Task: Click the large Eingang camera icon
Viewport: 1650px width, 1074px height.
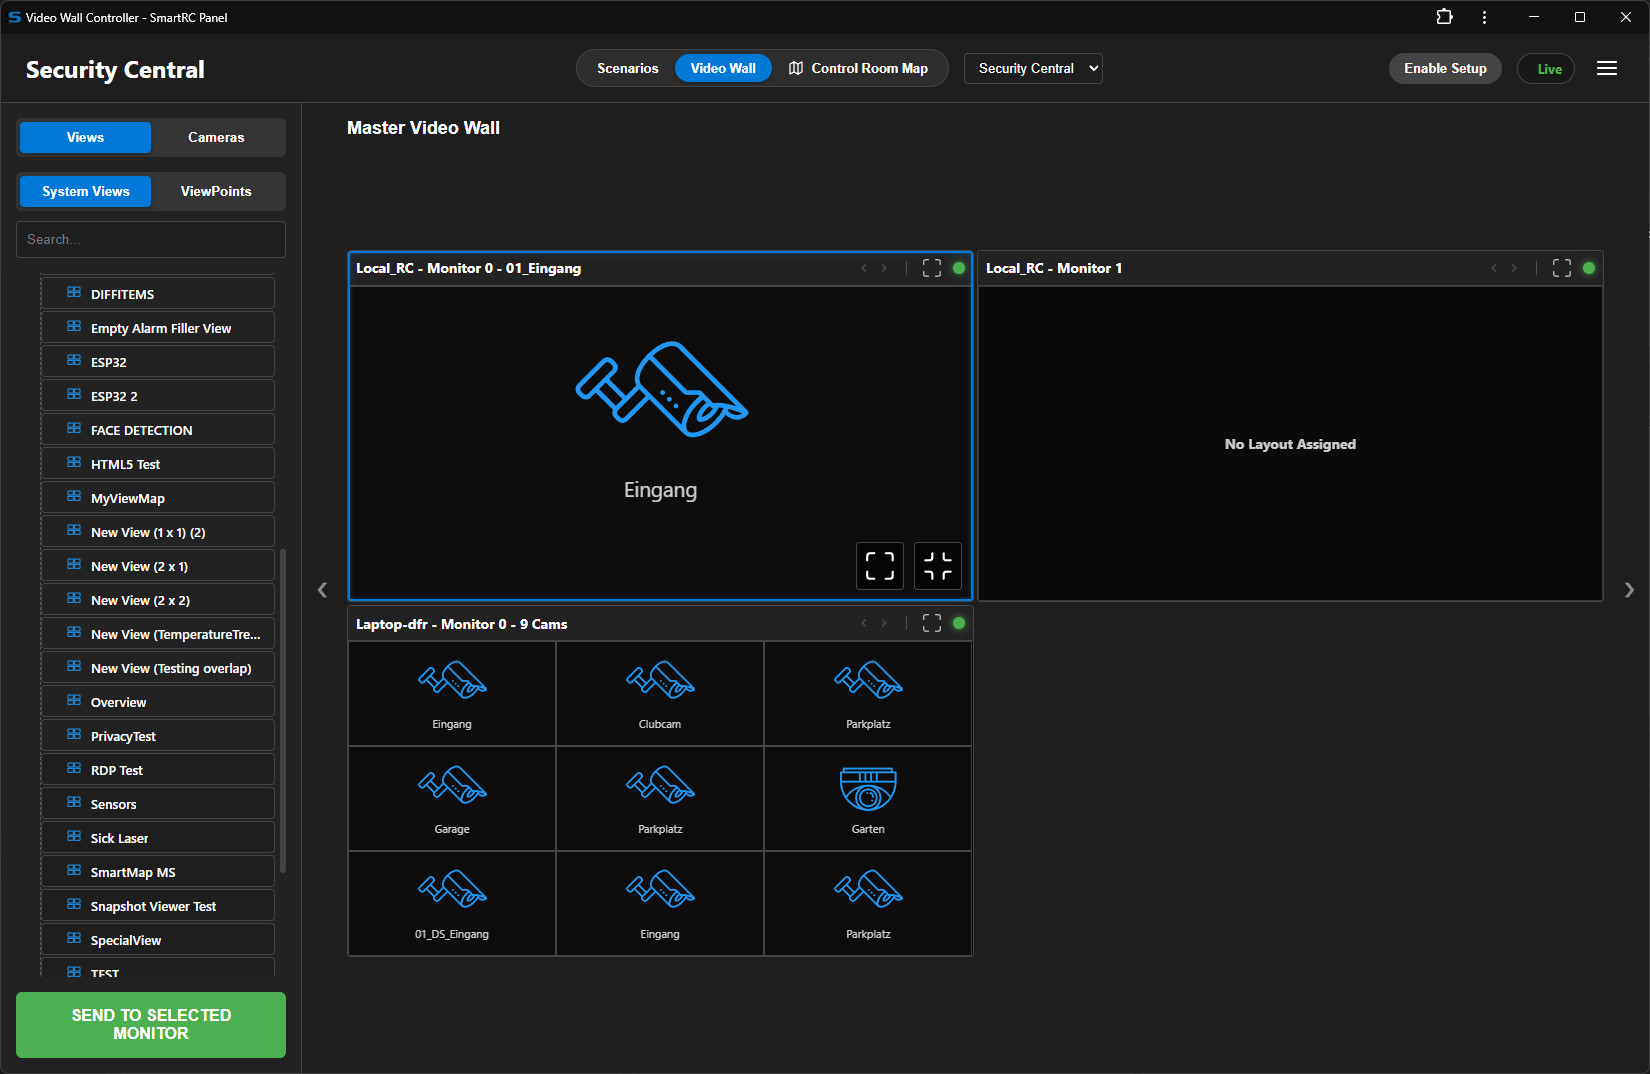Action: tap(661, 390)
